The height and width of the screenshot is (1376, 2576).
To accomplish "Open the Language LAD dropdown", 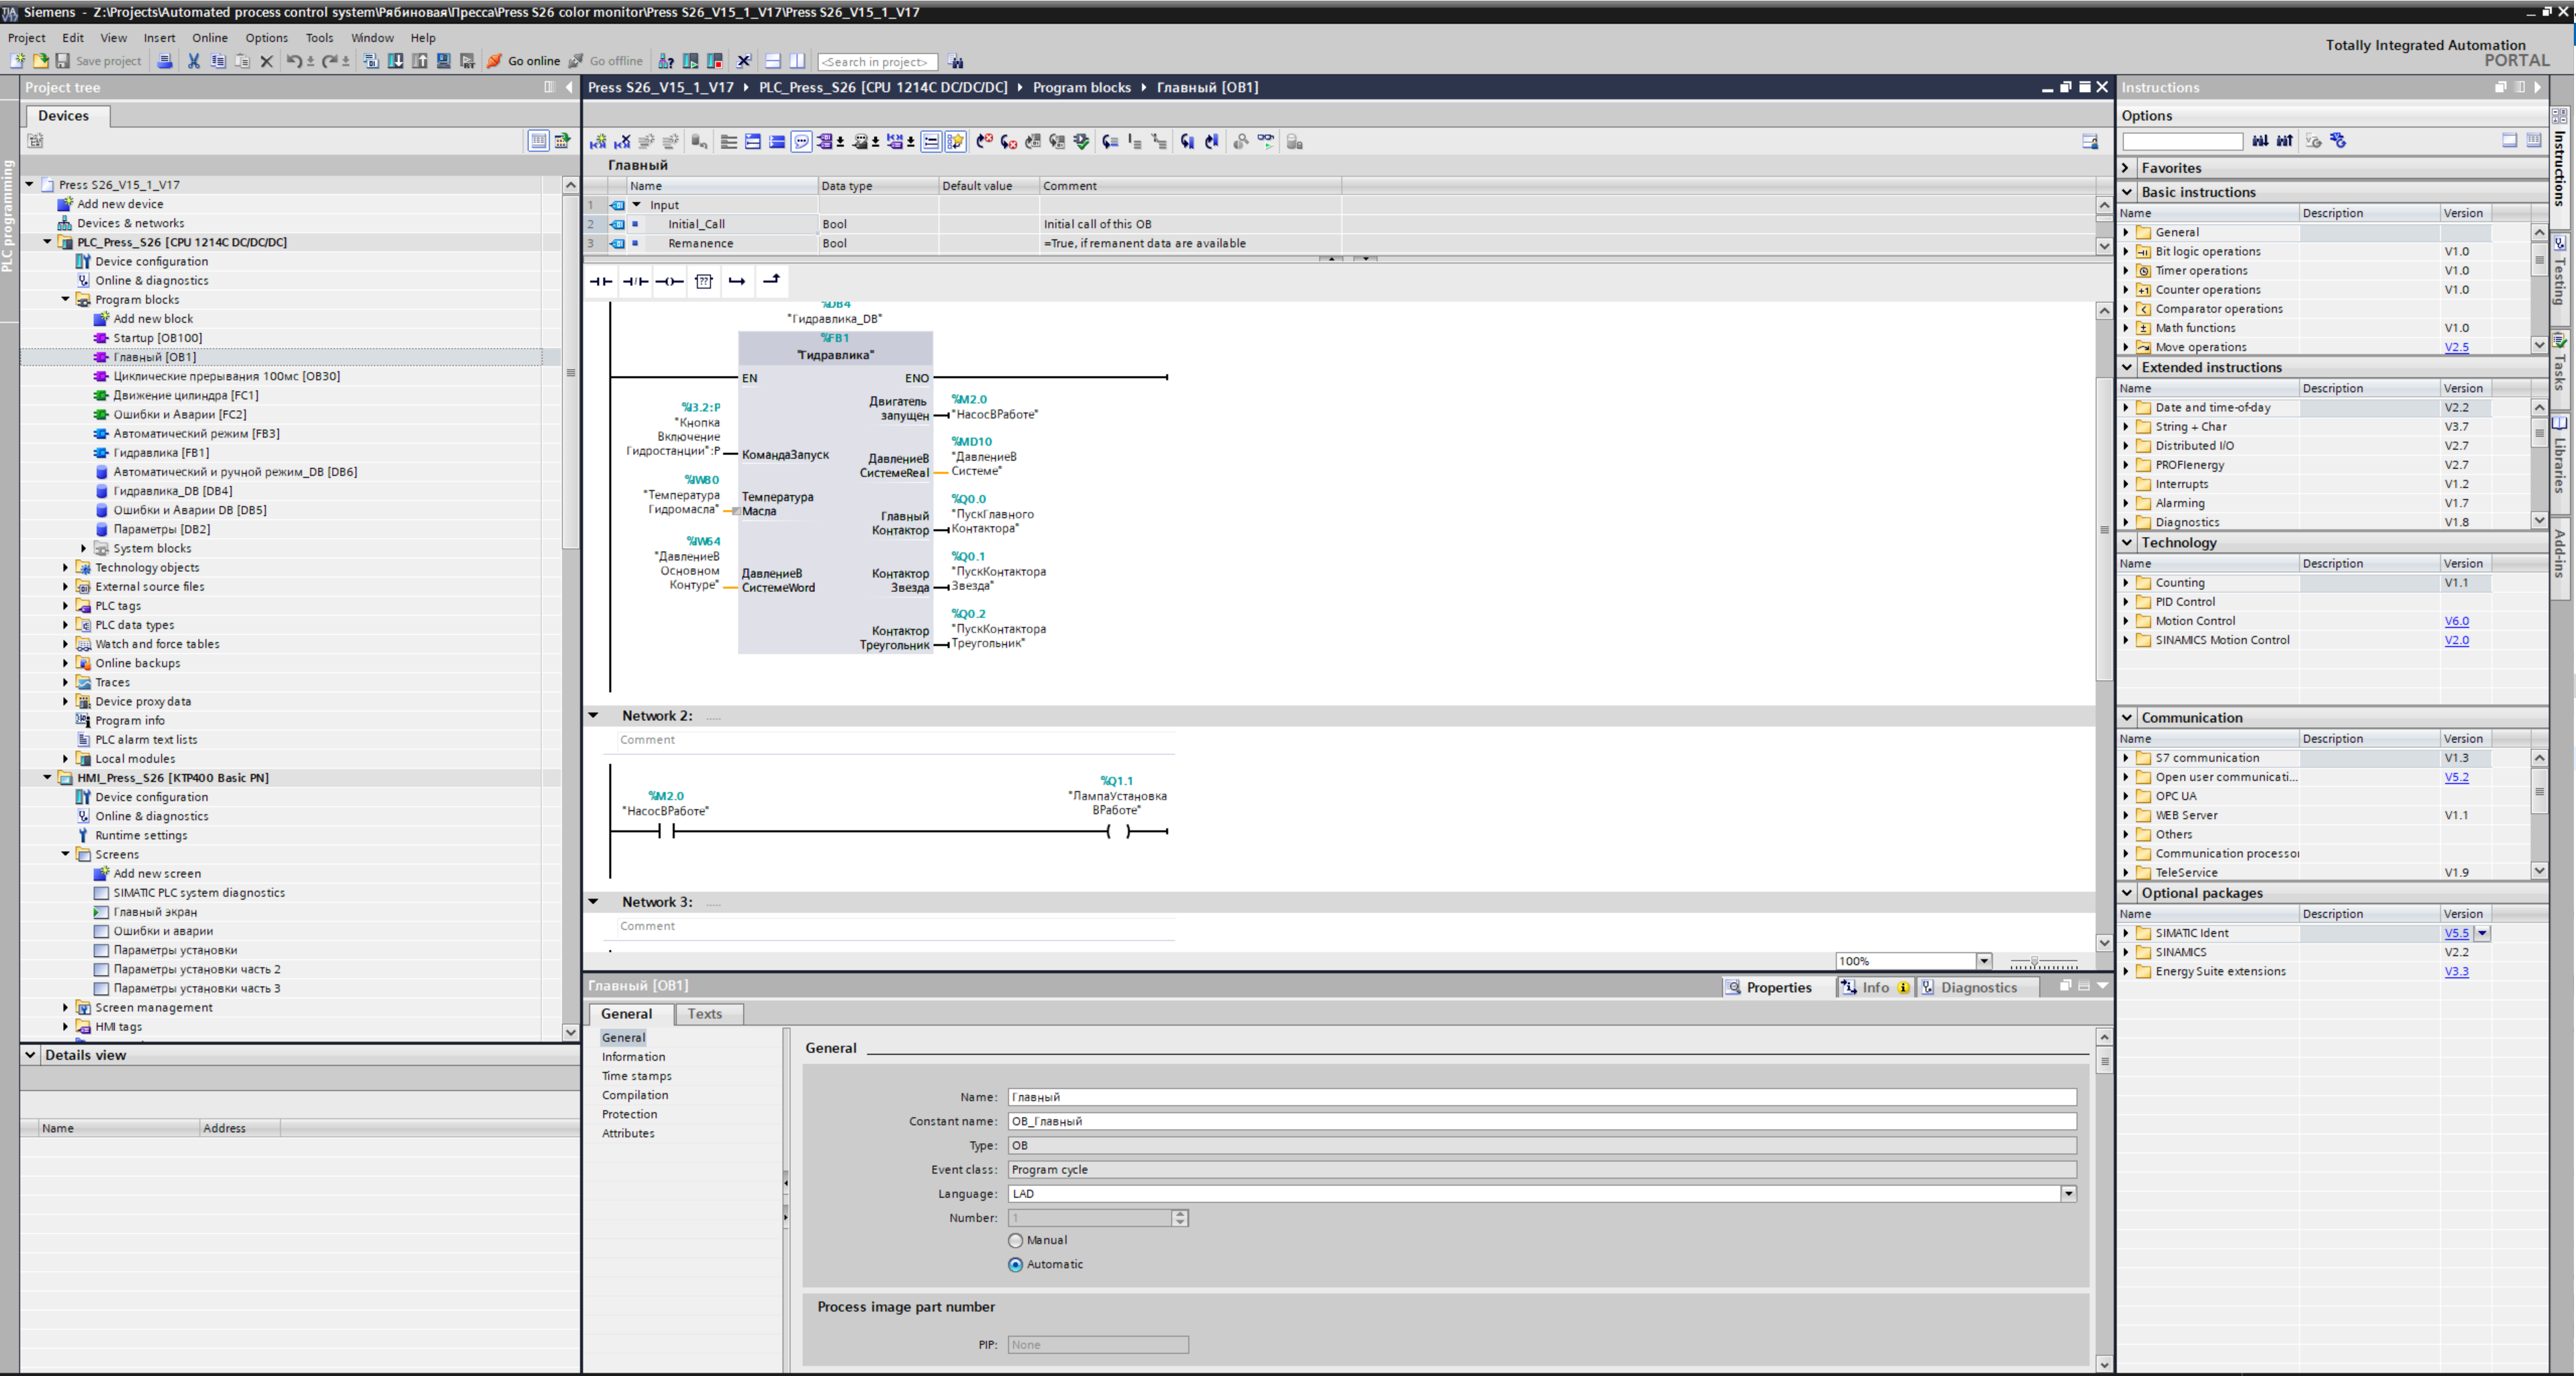I will pos(2067,1193).
